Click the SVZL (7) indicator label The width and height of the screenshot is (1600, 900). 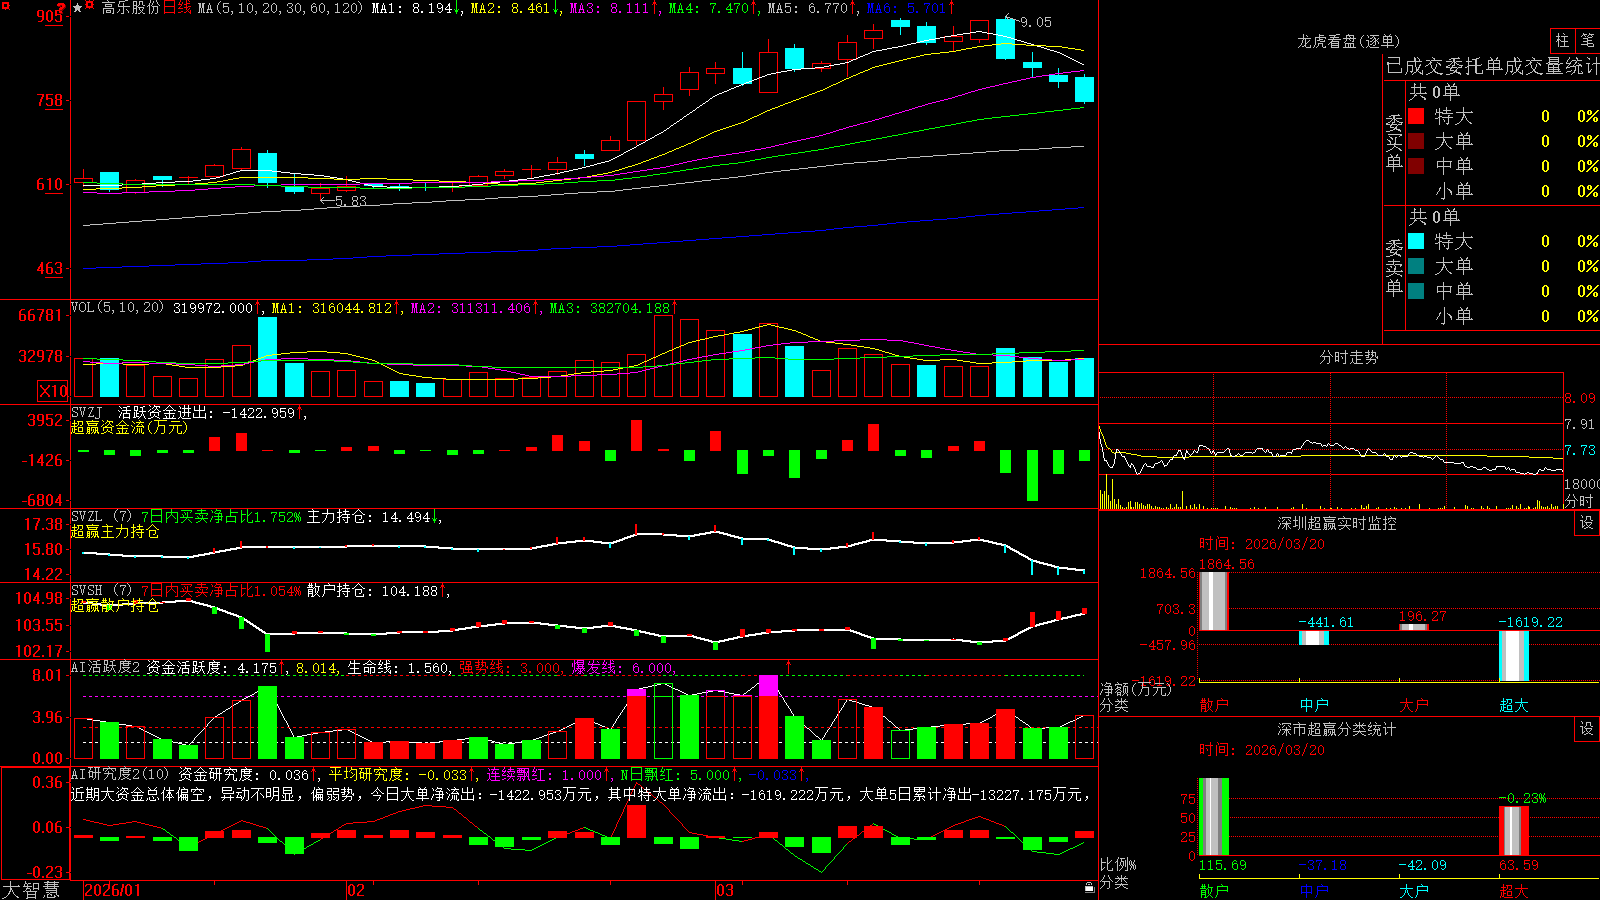(101, 517)
